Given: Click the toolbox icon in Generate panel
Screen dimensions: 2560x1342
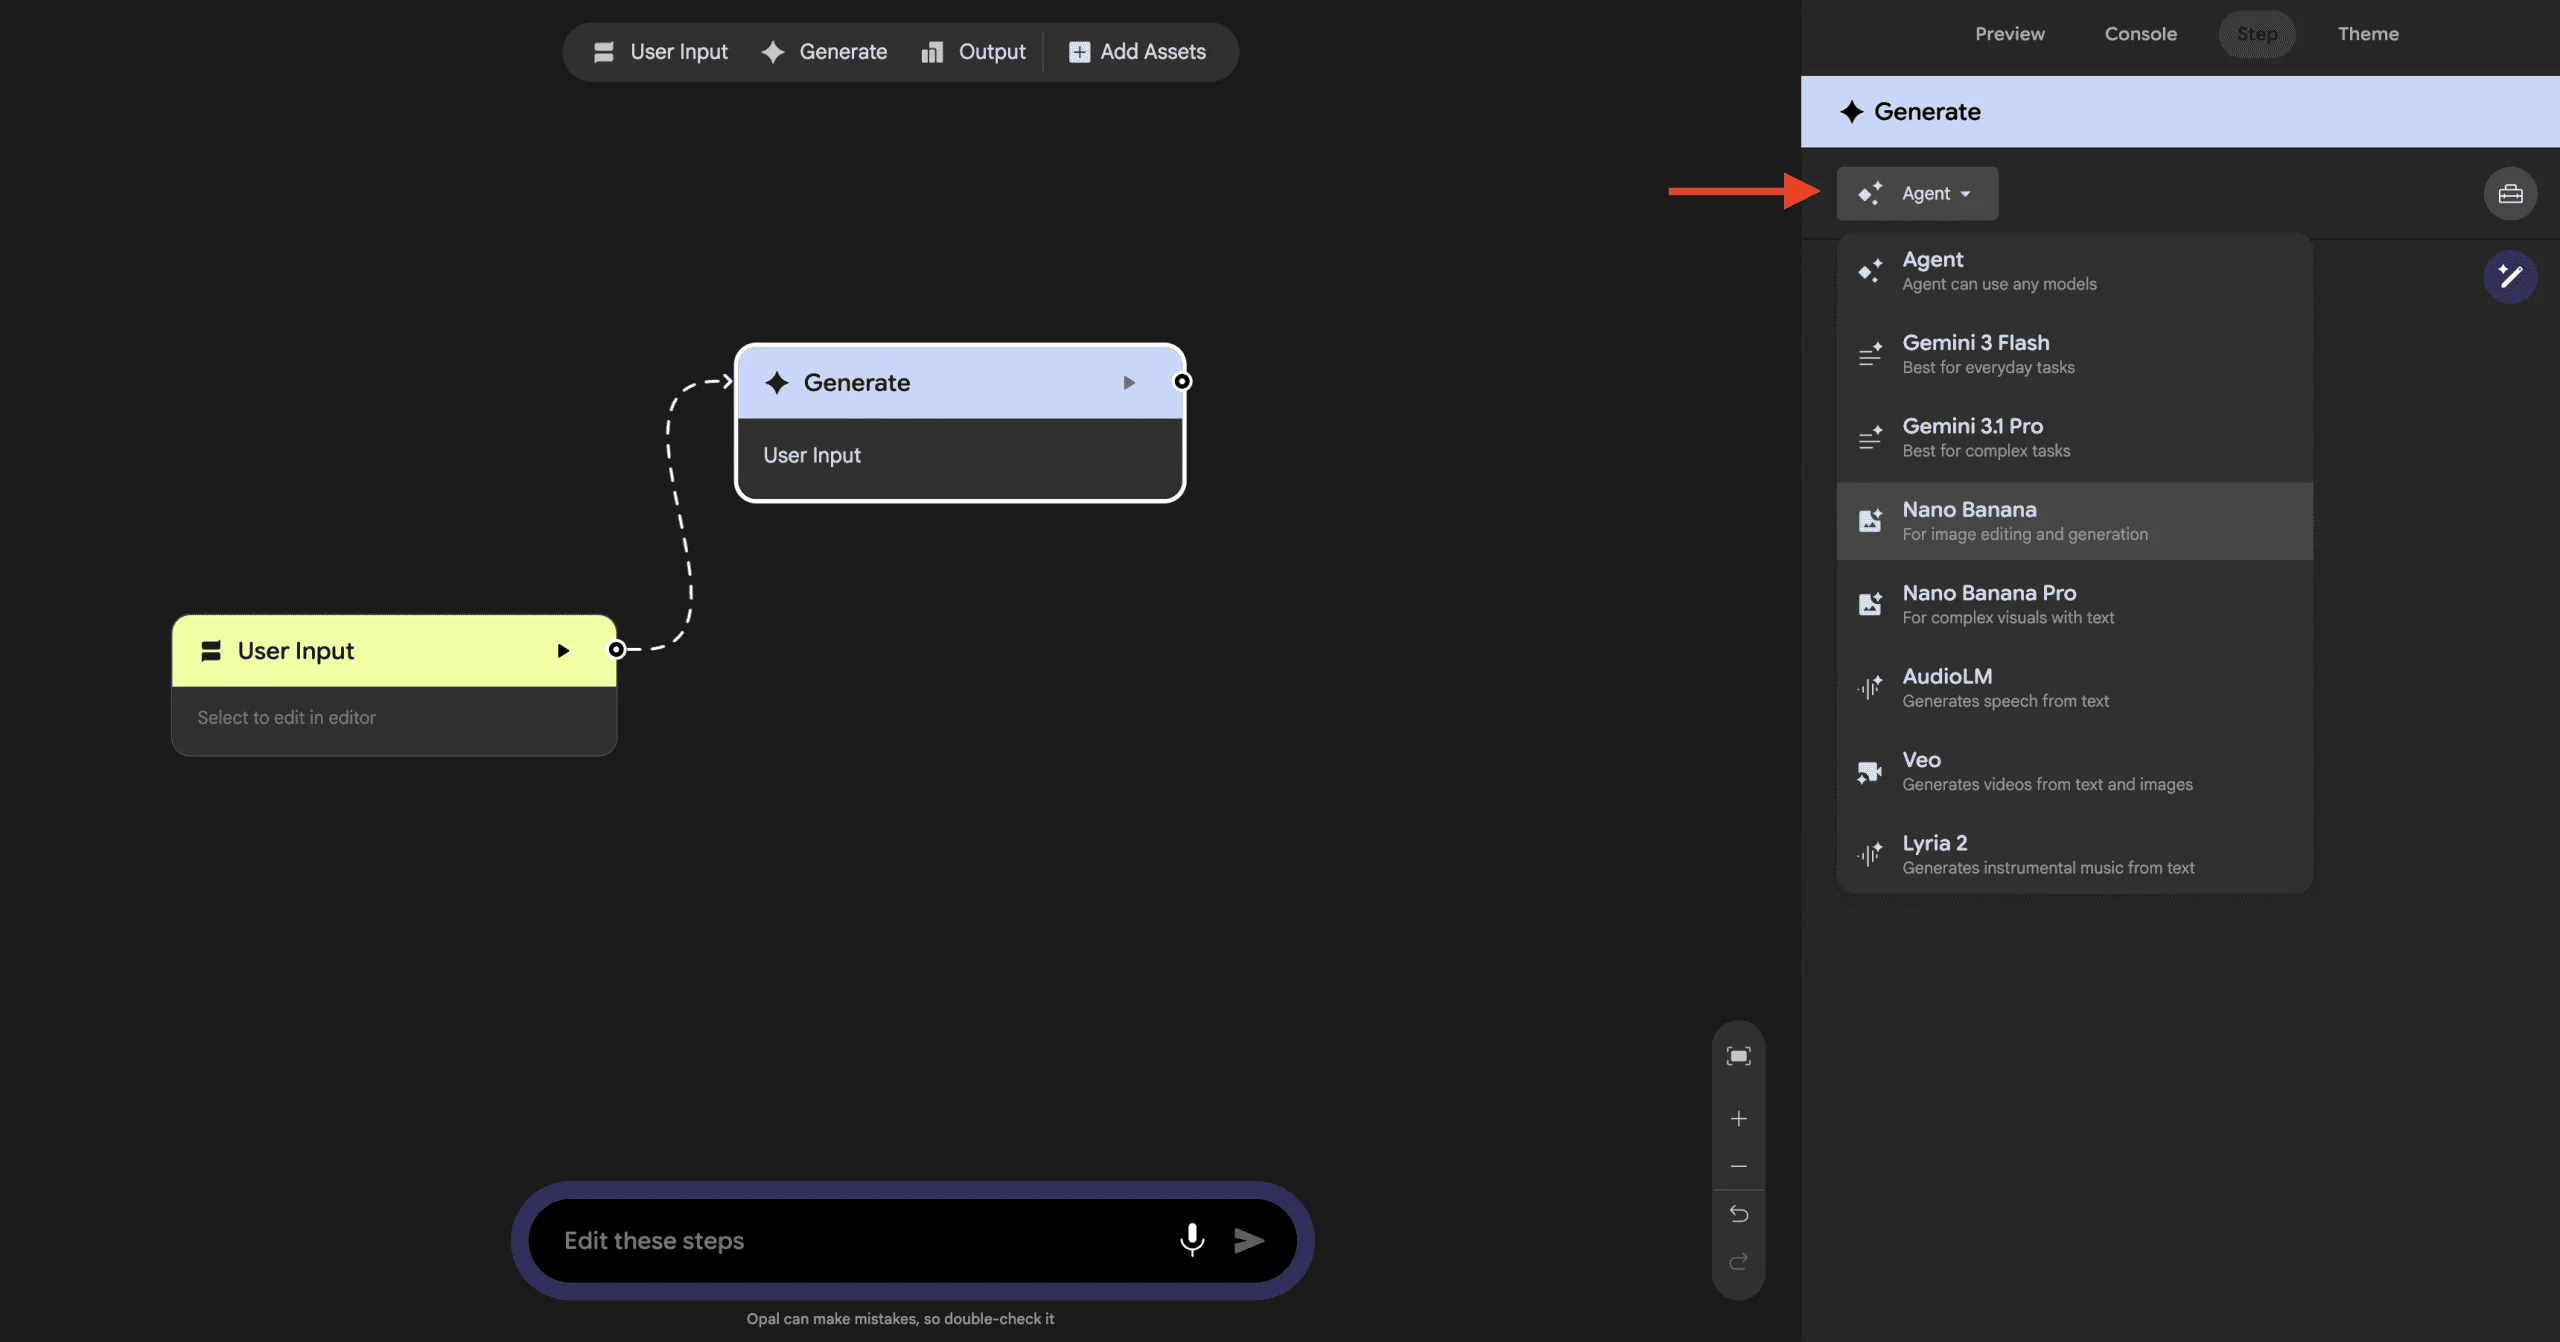Looking at the screenshot, I should tap(2510, 194).
